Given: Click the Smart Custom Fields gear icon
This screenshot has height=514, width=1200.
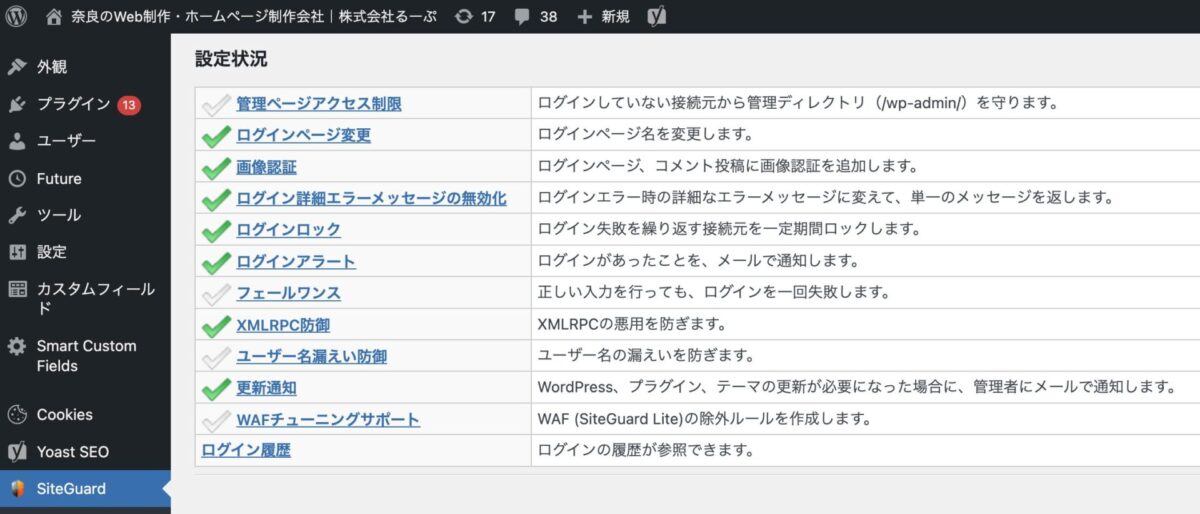Looking at the screenshot, I should pos(17,346).
